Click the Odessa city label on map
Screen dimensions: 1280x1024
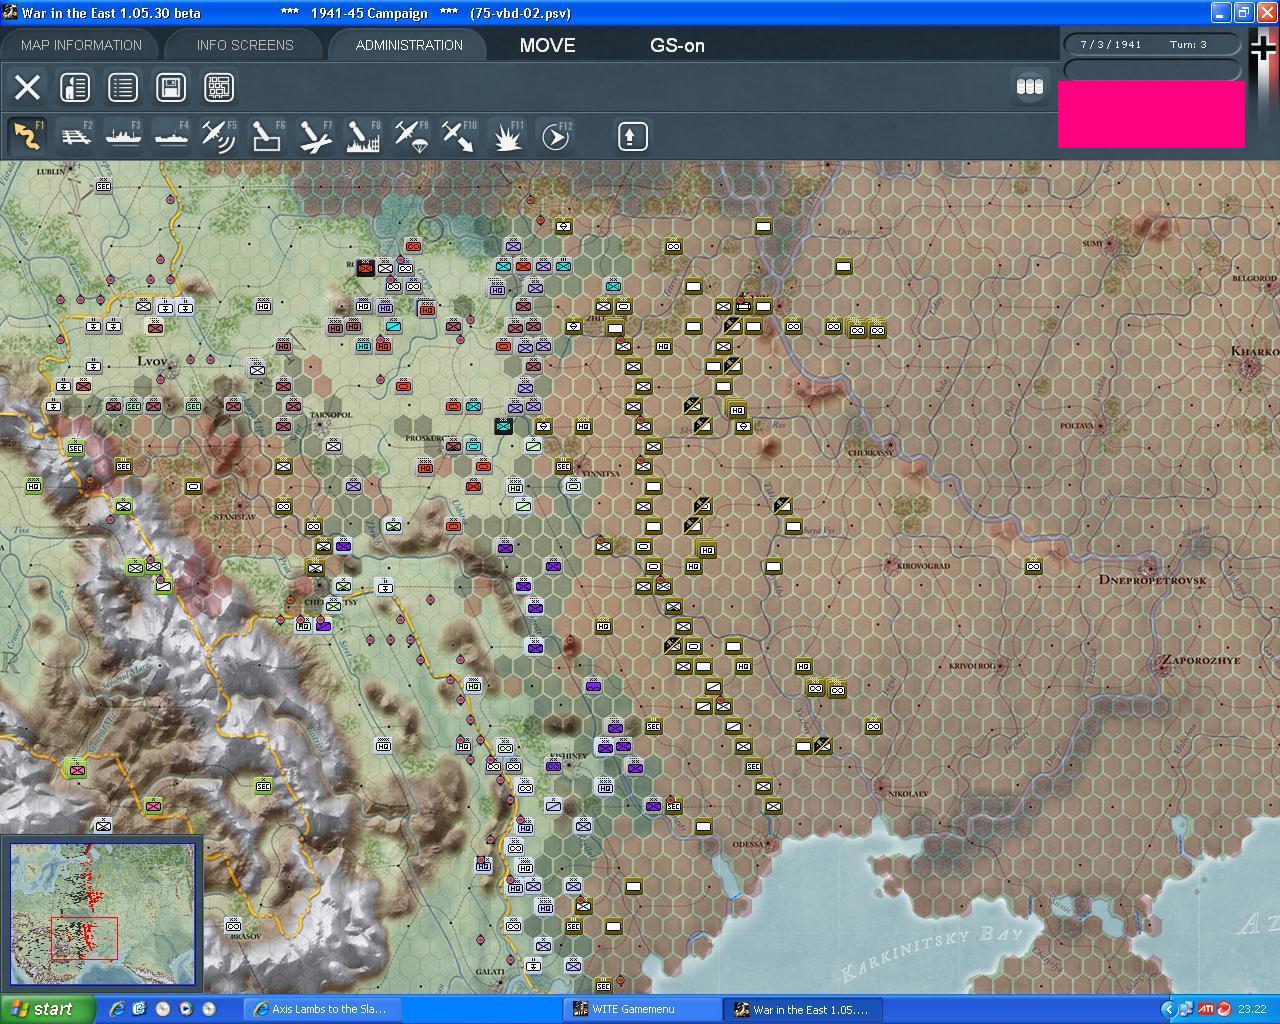point(747,844)
